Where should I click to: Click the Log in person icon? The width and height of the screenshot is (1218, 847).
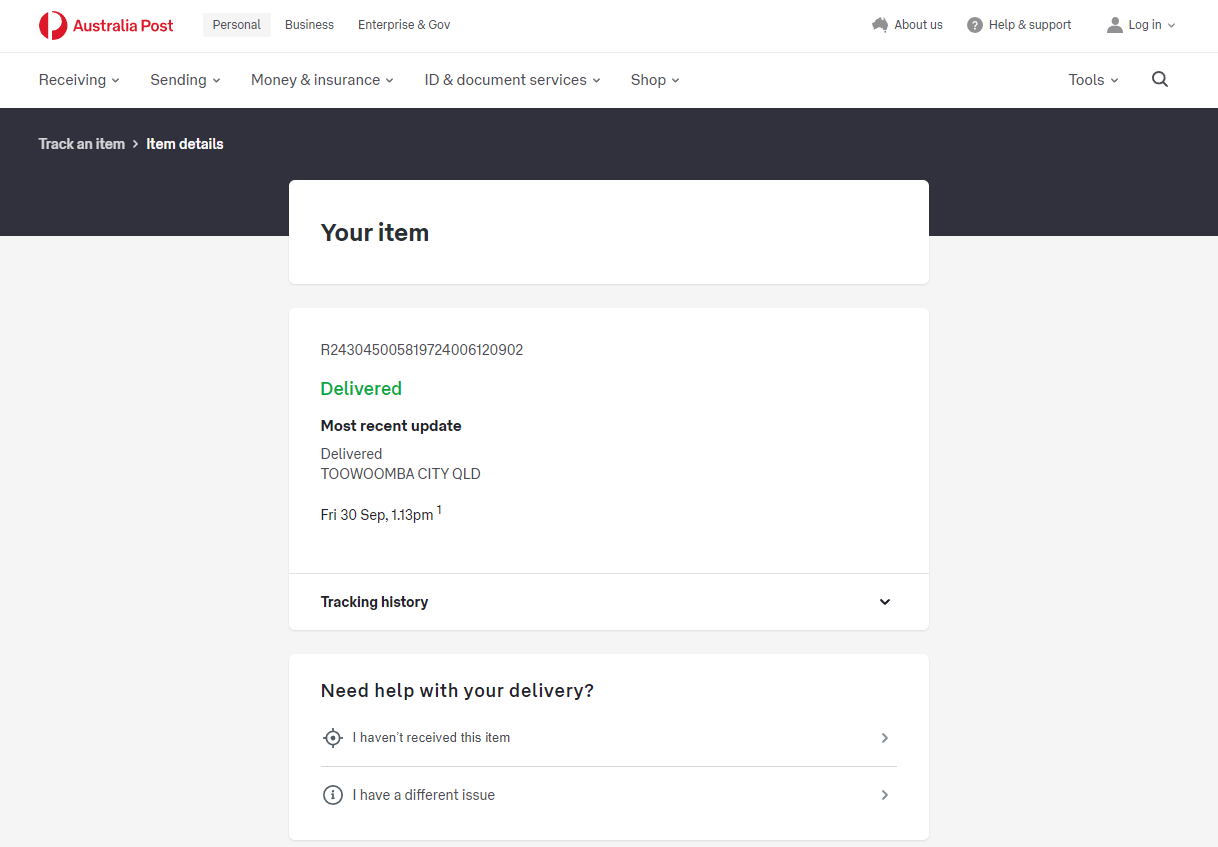tap(1114, 25)
